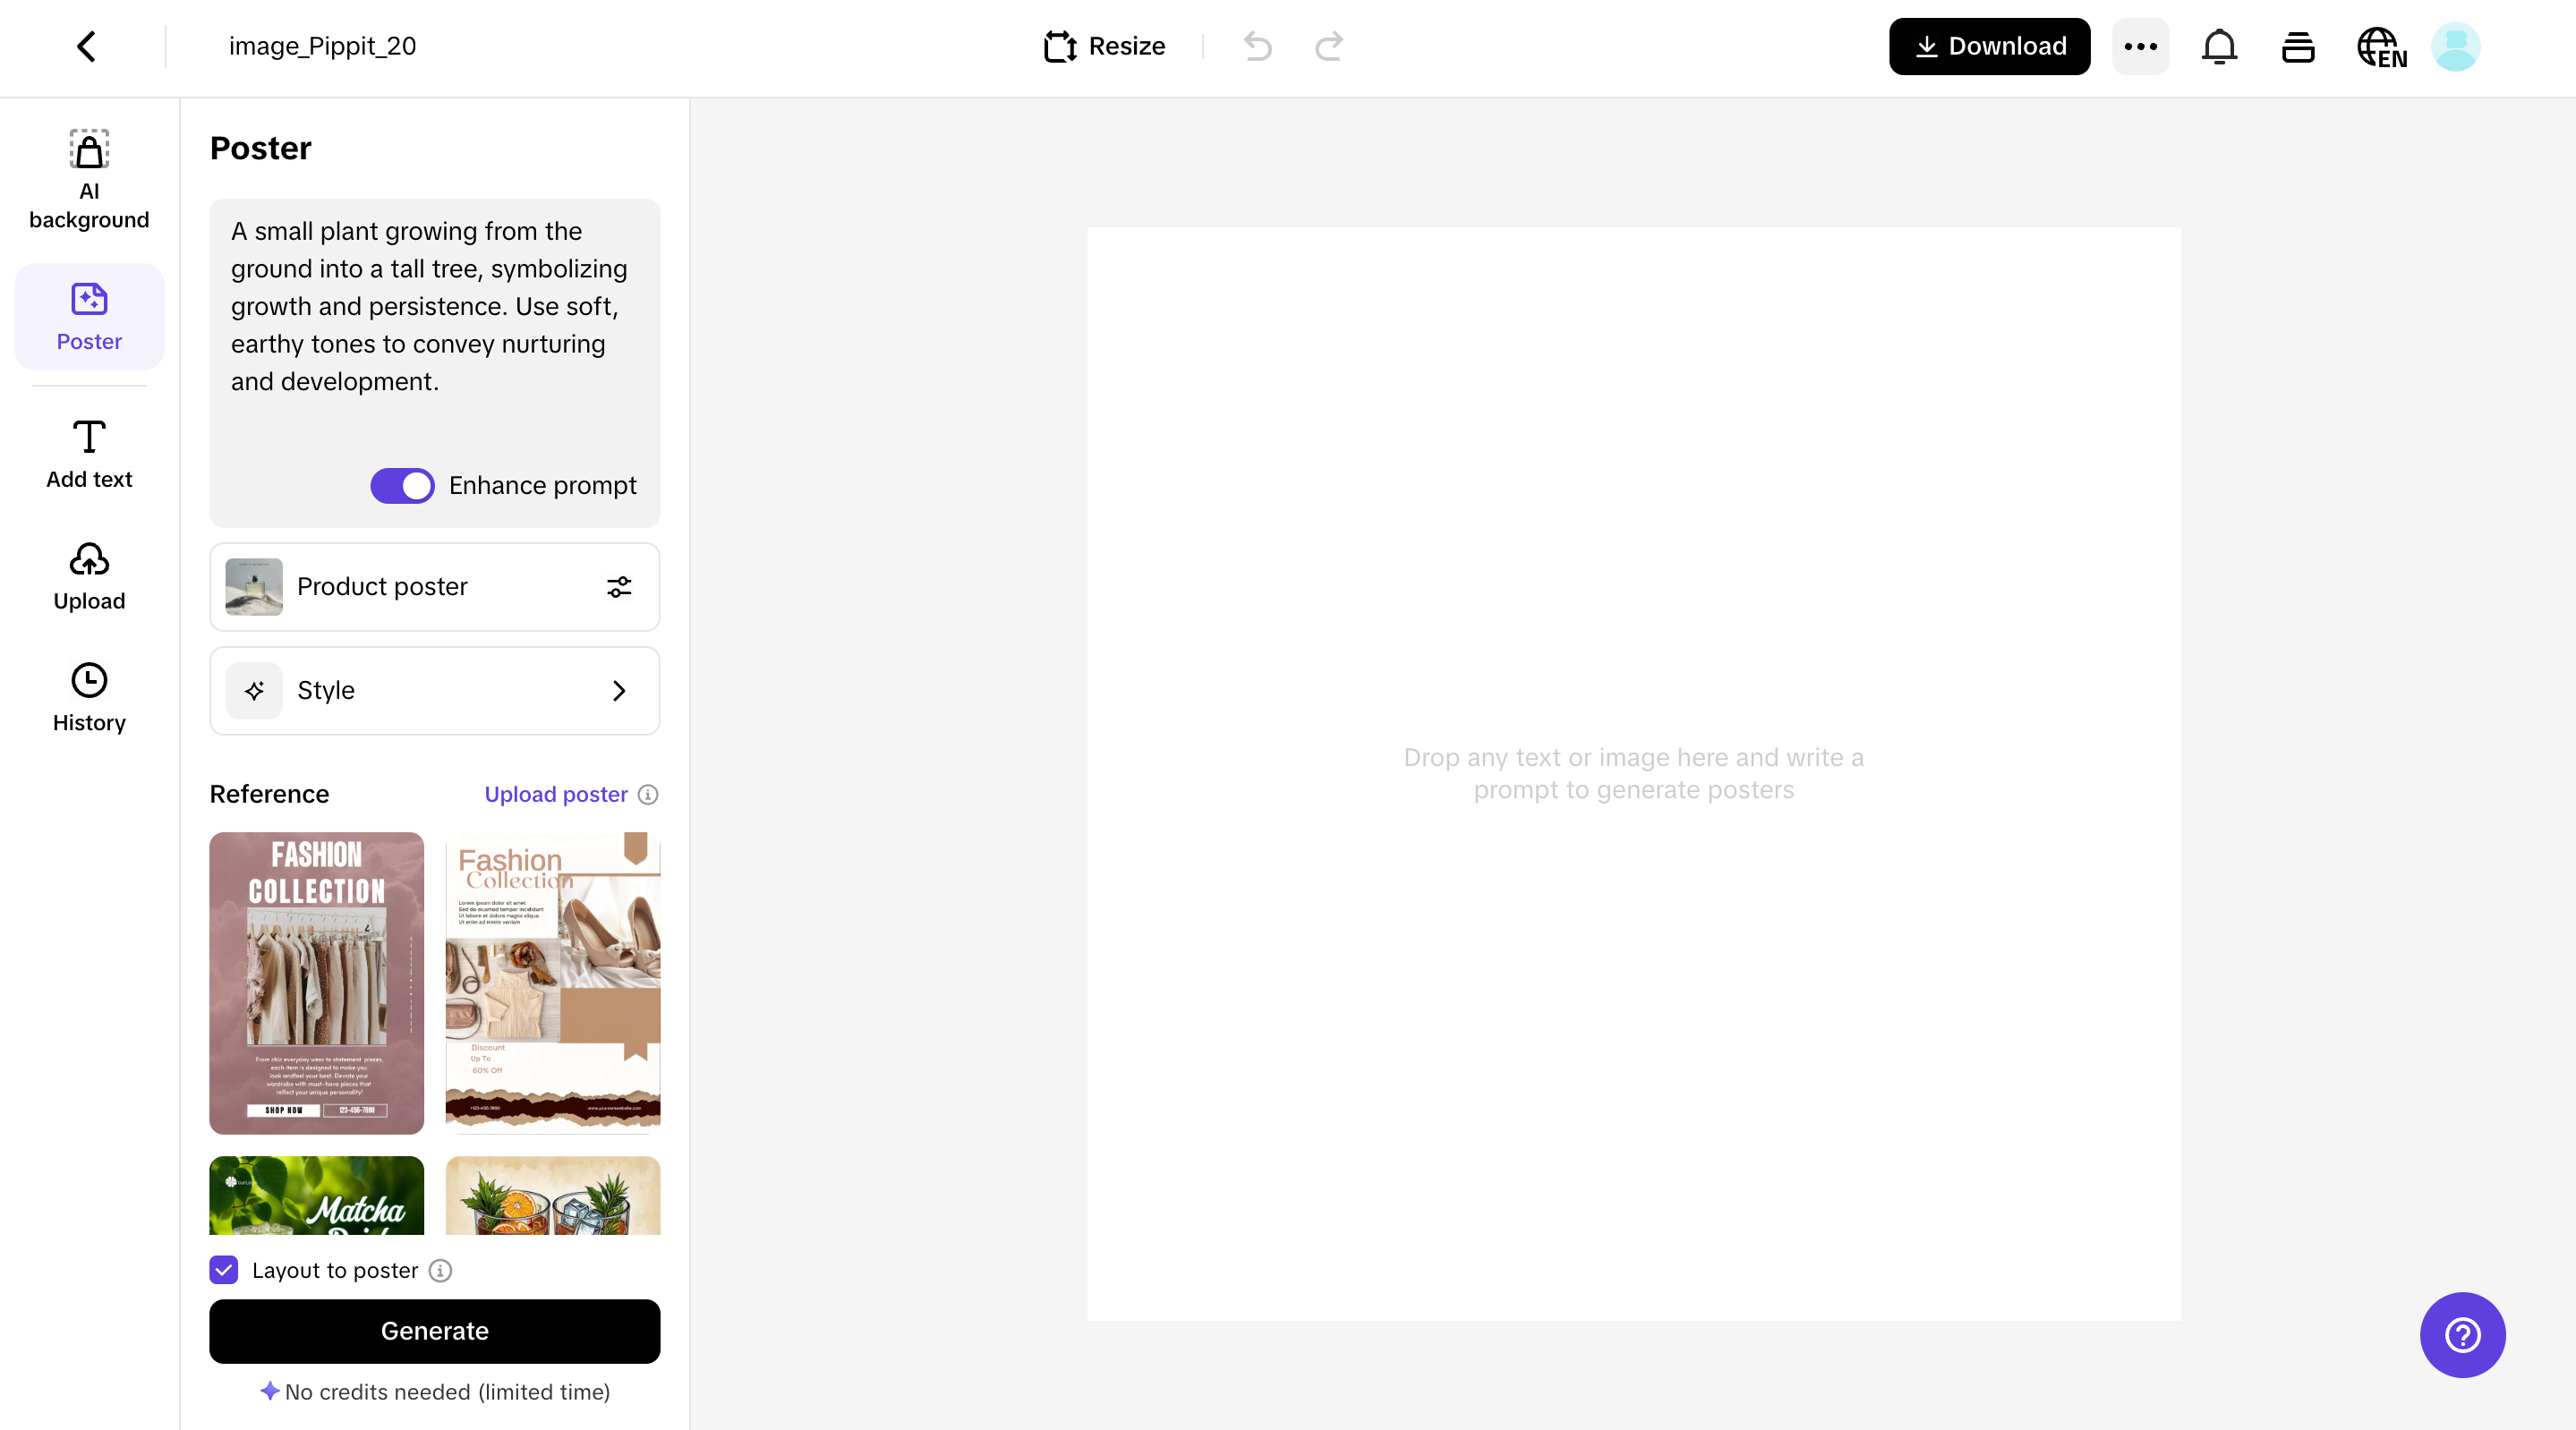Select the Fashion Collection pink reference poster

316,983
